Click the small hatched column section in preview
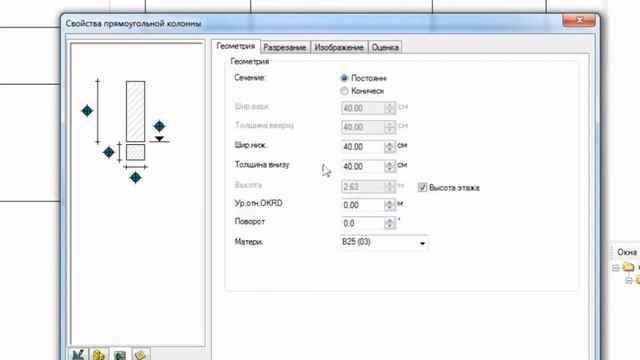 point(136,152)
